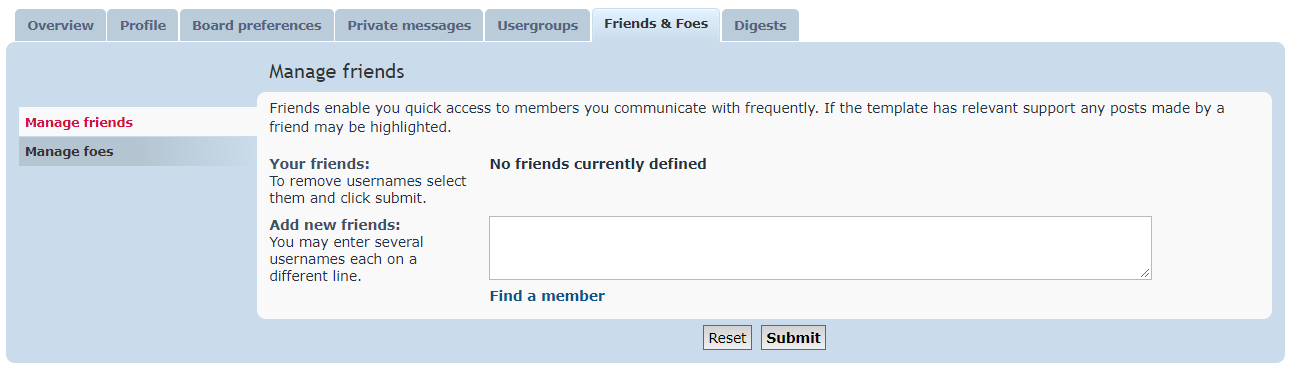Viewport: 1292px width, 366px height.
Task: Open the Private messages tab
Action: pos(409,25)
